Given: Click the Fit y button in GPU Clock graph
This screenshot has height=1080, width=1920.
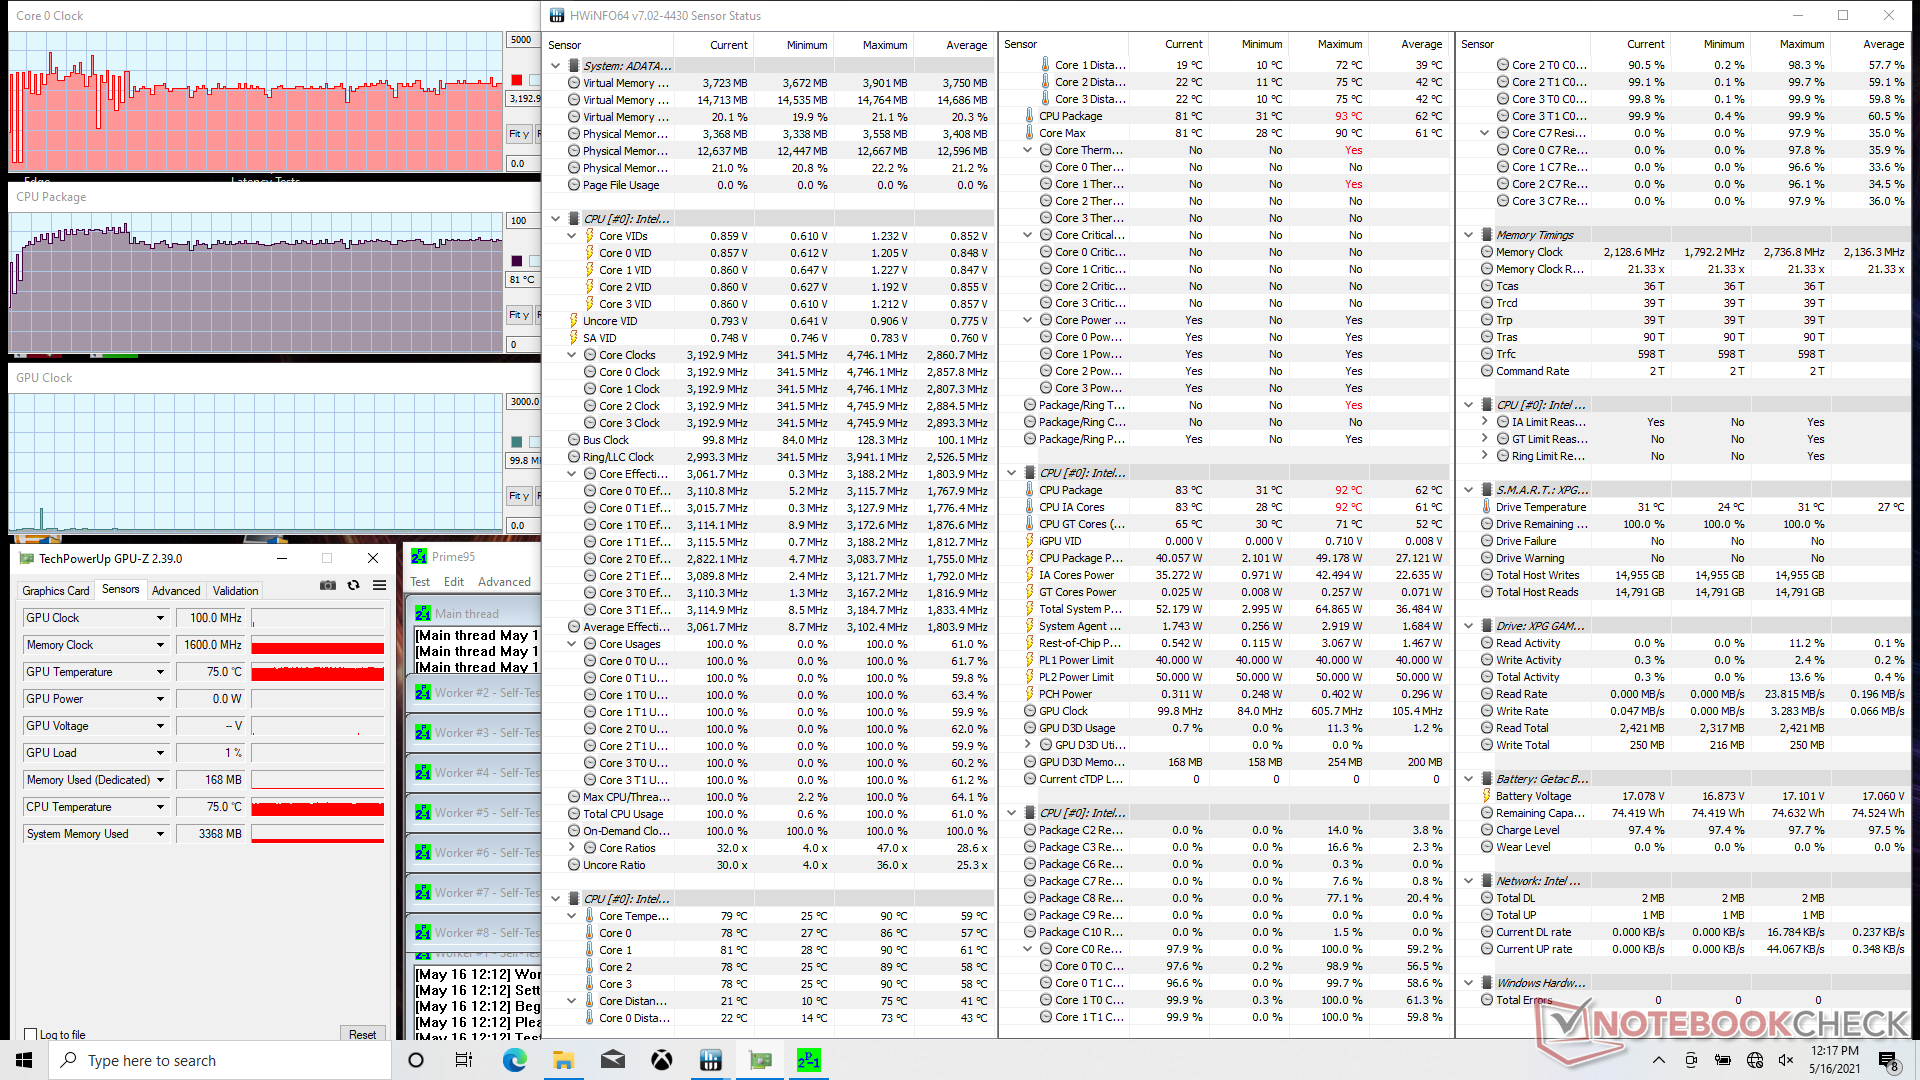Looking at the screenshot, I should (x=520, y=496).
